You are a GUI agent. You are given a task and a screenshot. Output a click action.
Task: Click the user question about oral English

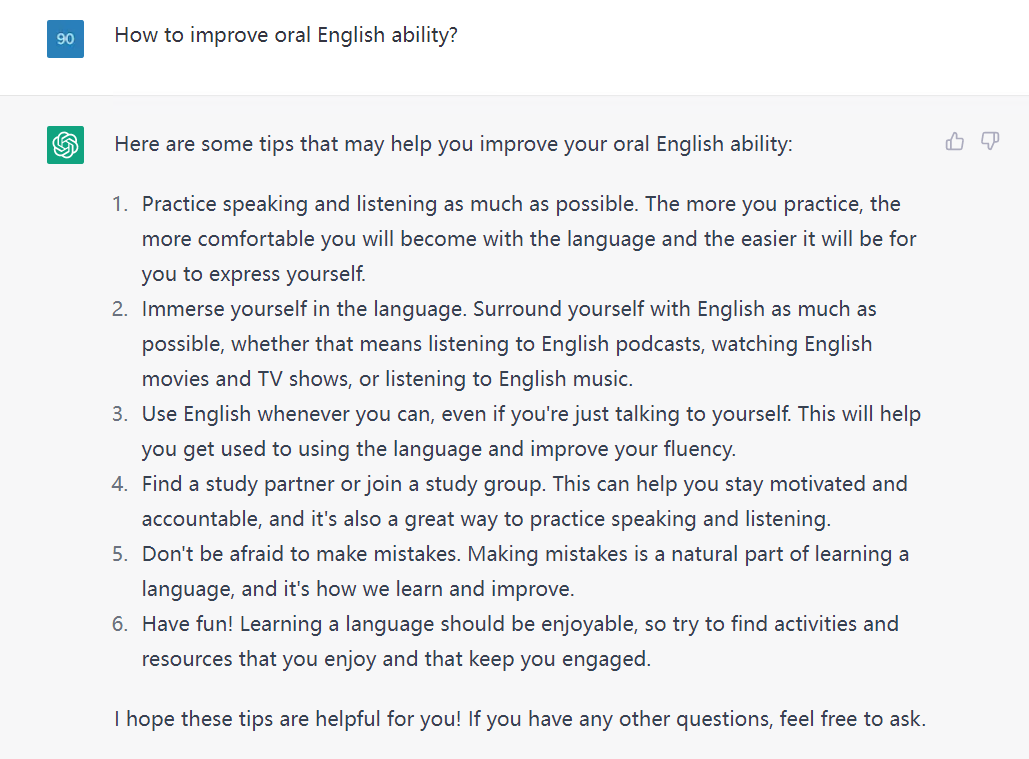click(286, 35)
